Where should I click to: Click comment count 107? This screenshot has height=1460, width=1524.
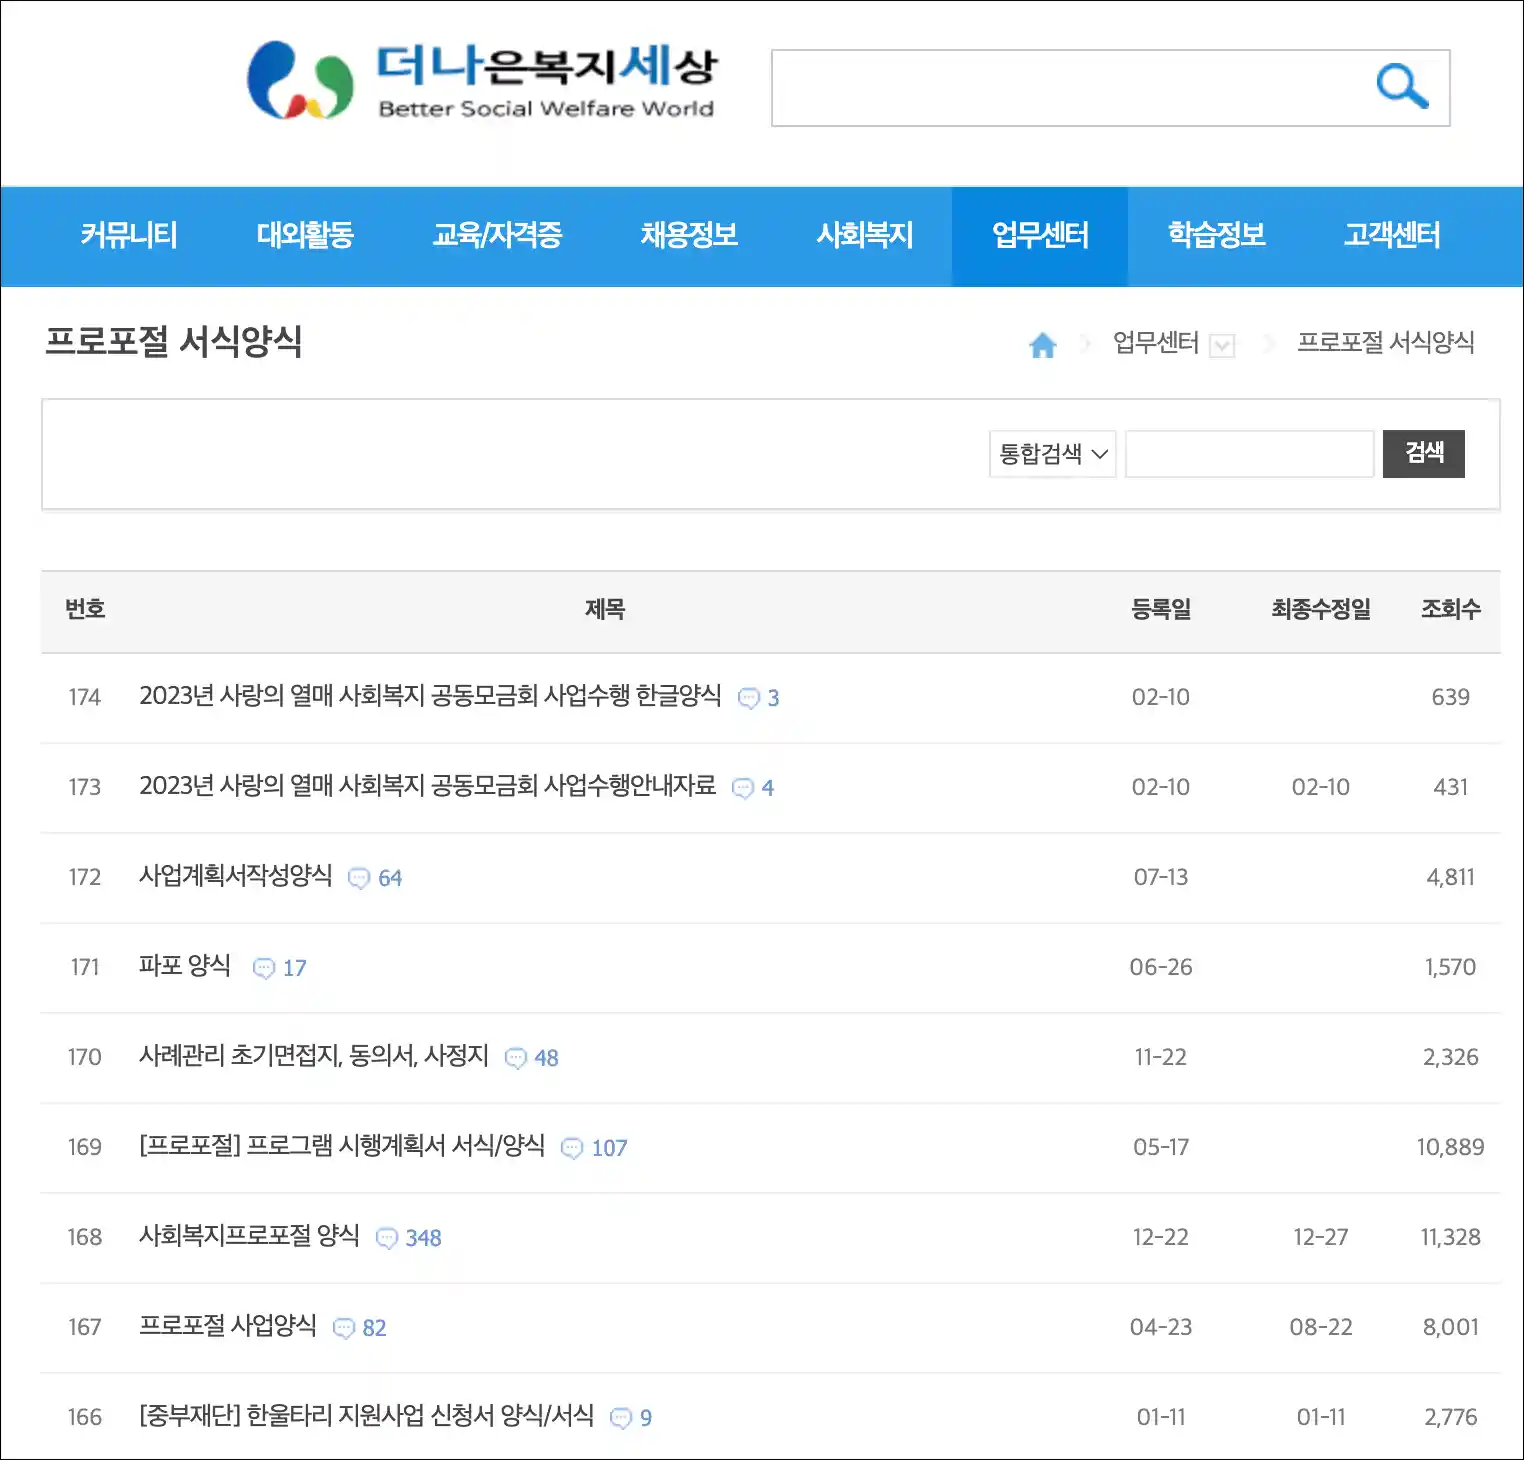pos(609,1148)
